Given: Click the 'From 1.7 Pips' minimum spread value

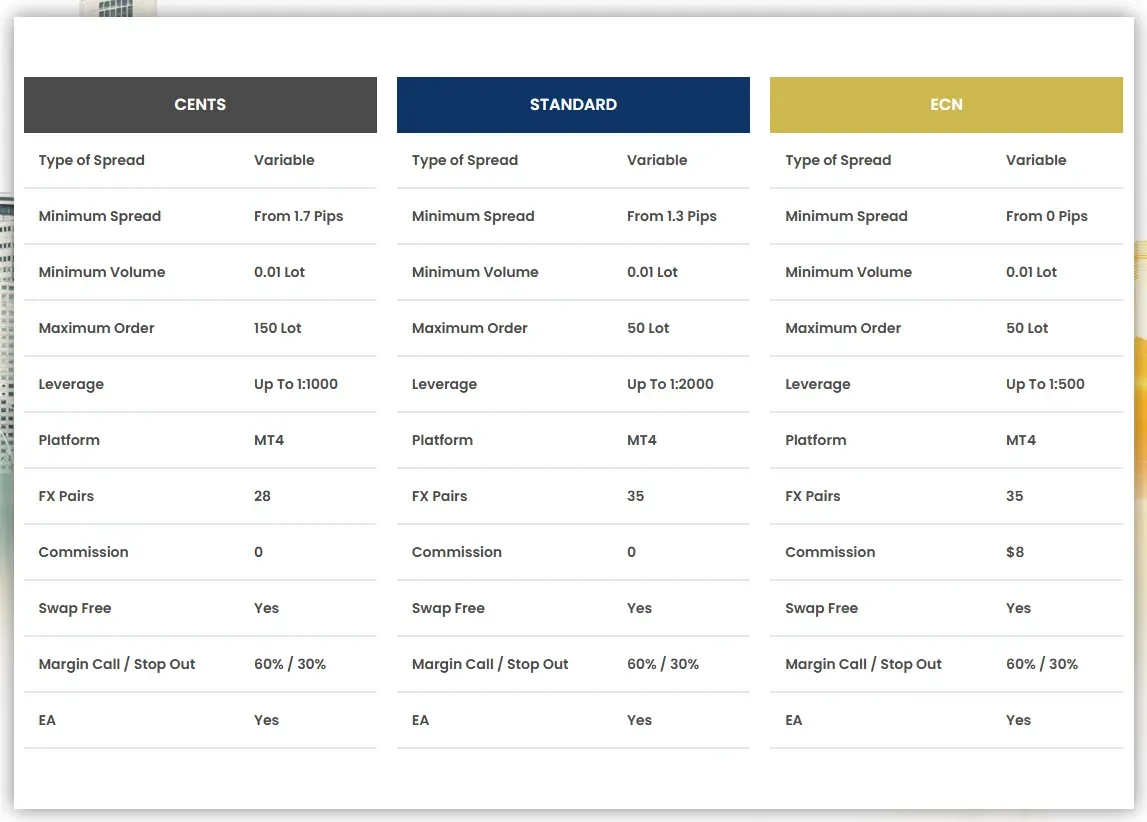Looking at the screenshot, I should pyautogui.click(x=298, y=216).
